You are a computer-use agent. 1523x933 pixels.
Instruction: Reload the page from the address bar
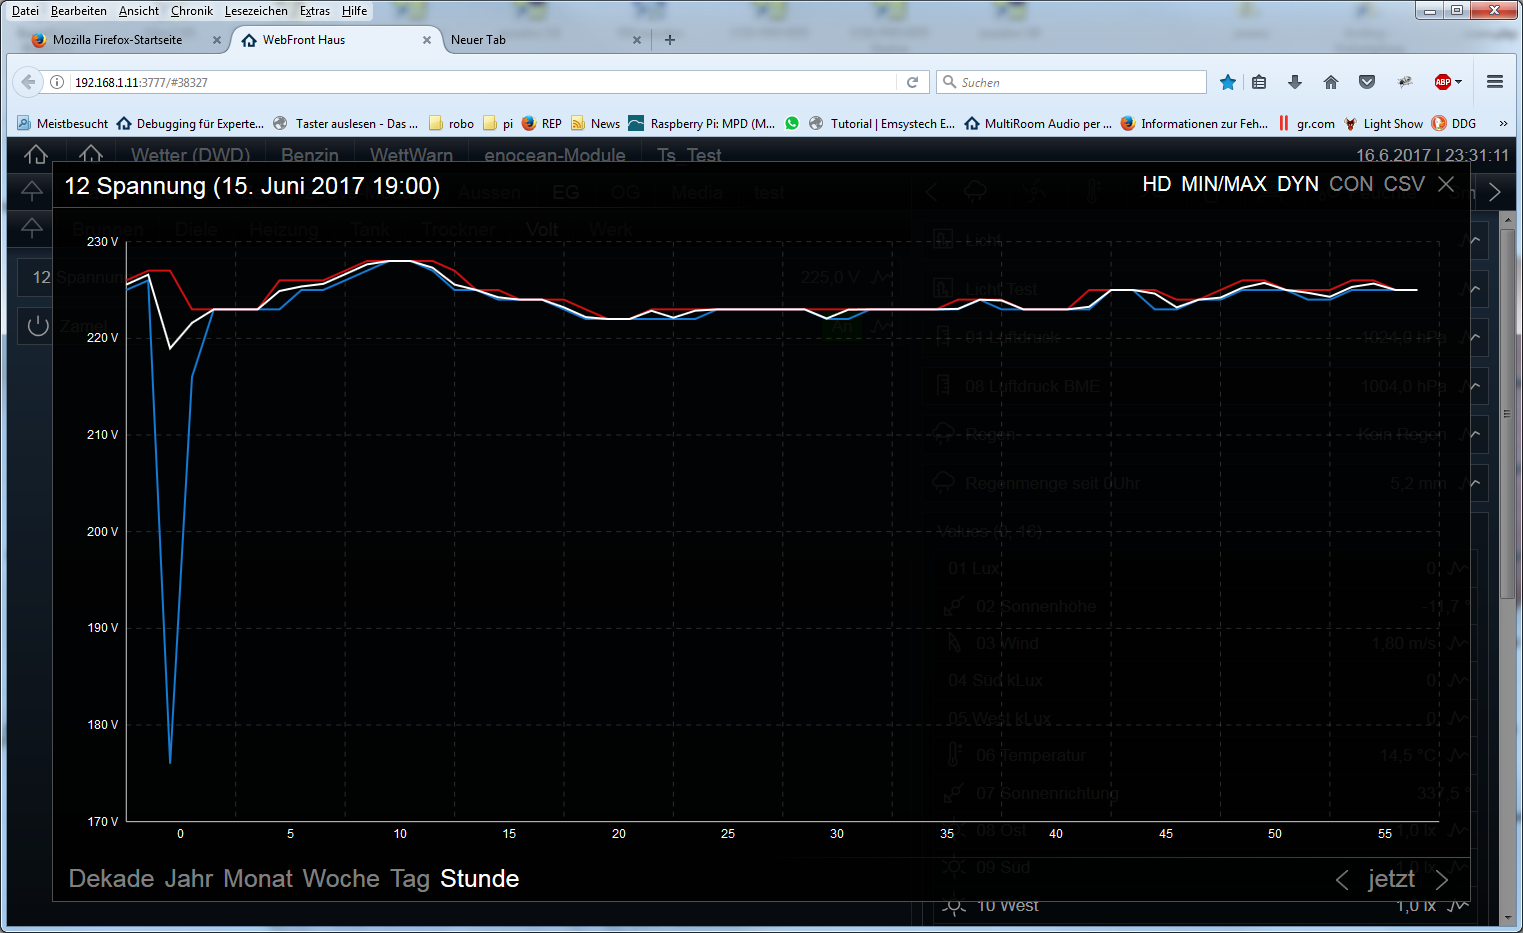coord(912,82)
